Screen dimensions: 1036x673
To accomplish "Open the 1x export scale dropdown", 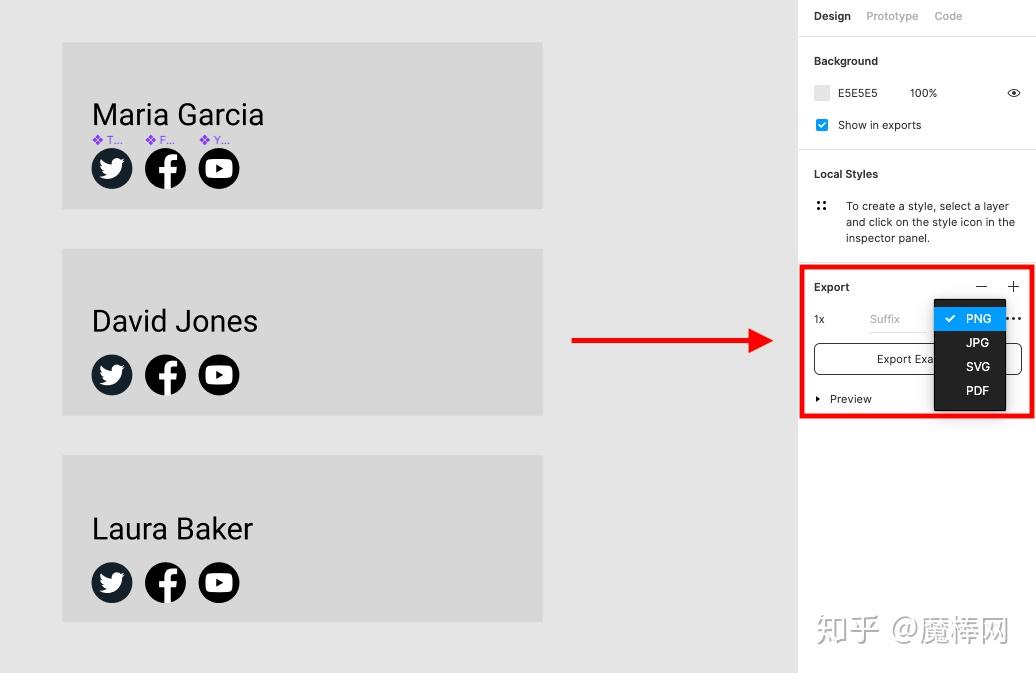I will [819, 319].
